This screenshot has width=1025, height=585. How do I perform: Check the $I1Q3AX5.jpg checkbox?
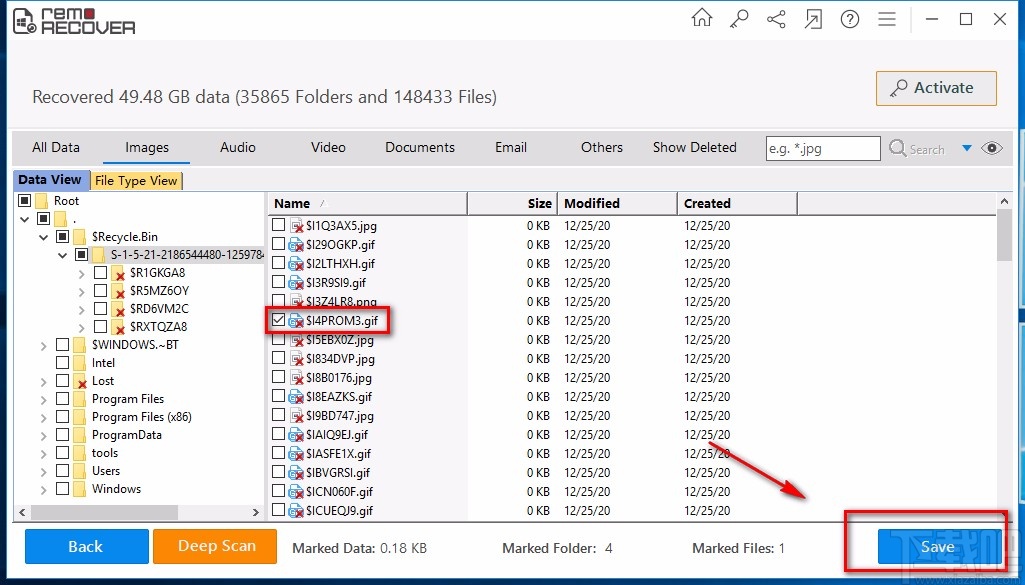tap(277, 225)
